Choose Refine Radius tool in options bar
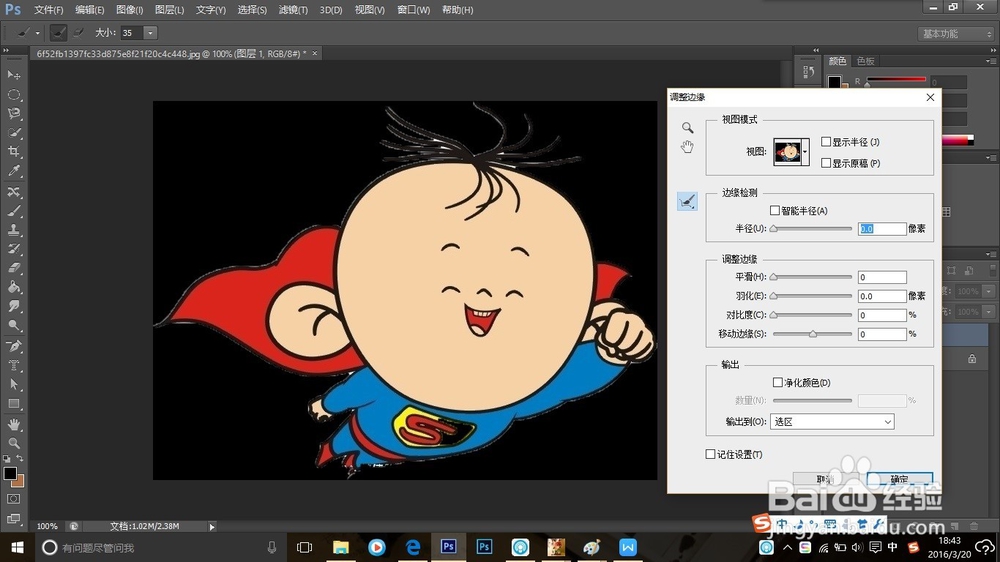Image resolution: width=1000 pixels, height=562 pixels. (x=58, y=33)
